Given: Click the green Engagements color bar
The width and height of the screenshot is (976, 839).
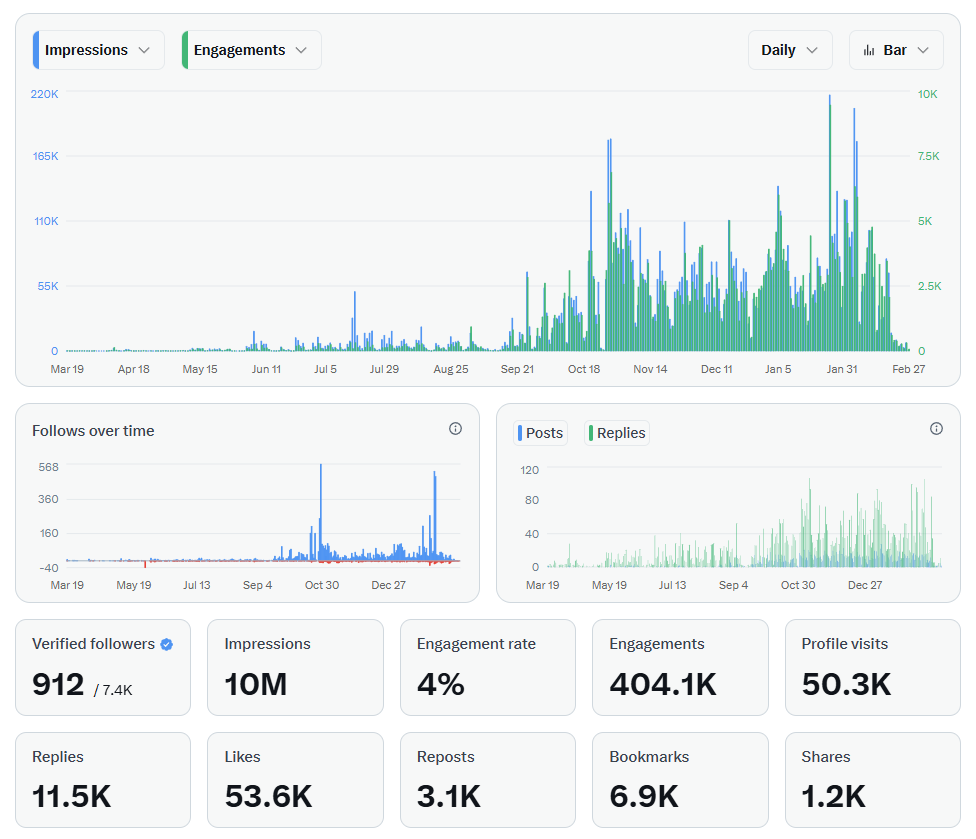Looking at the screenshot, I should pyautogui.click(x=185, y=50).
